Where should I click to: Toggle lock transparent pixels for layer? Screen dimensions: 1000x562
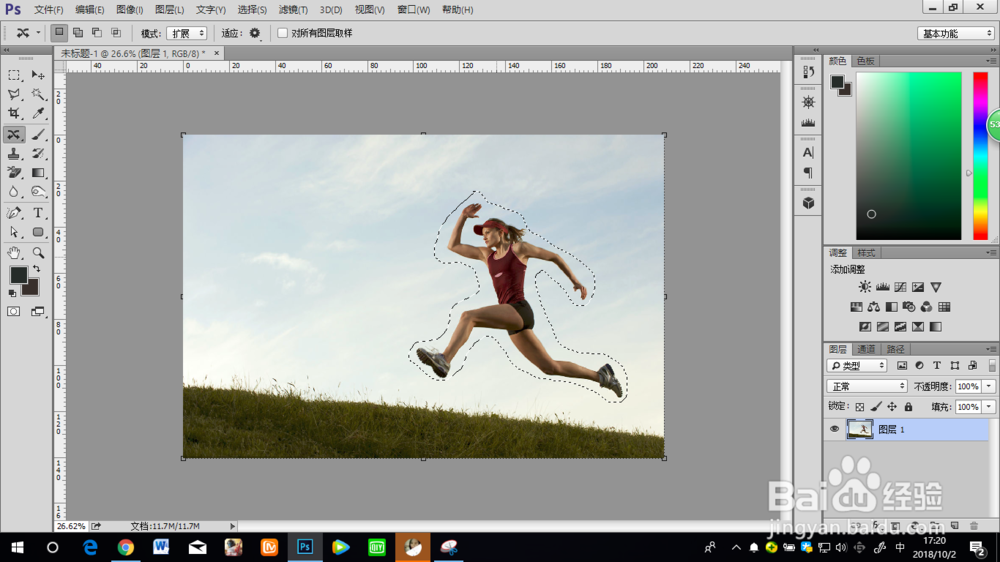[x=859, y=407]
